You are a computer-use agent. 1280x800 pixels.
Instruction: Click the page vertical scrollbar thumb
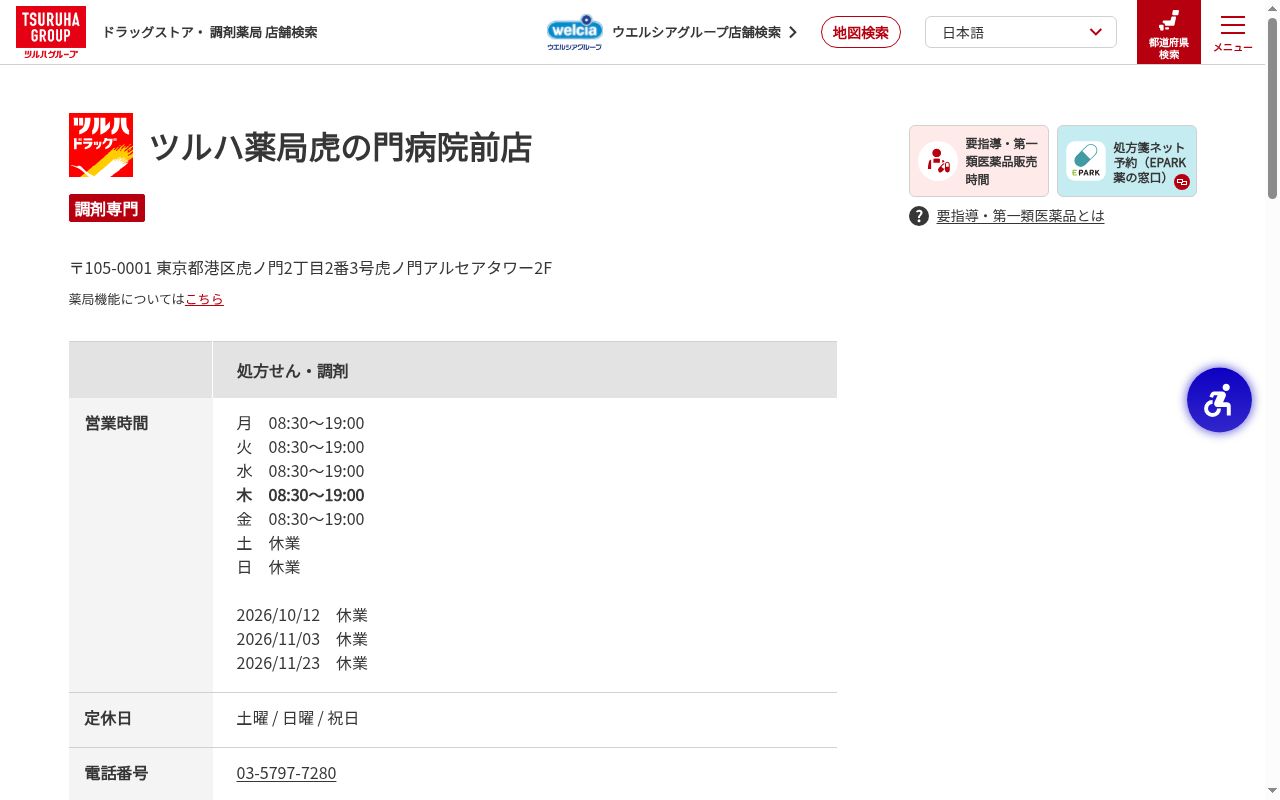tap(1272, 108)
